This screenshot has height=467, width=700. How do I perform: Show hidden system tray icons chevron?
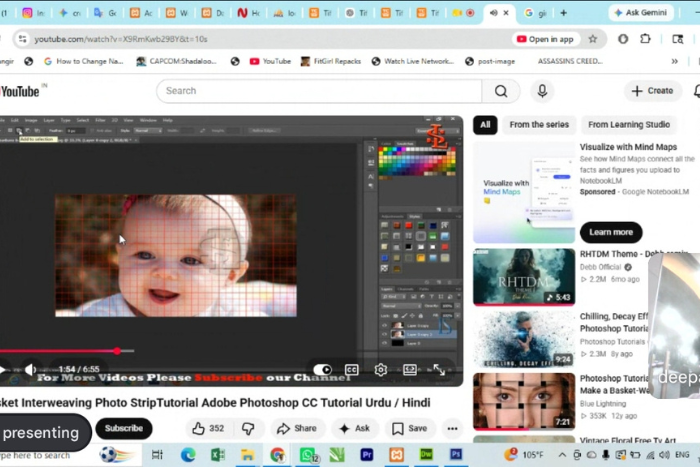pyautogui.click(x=562, y=455)
